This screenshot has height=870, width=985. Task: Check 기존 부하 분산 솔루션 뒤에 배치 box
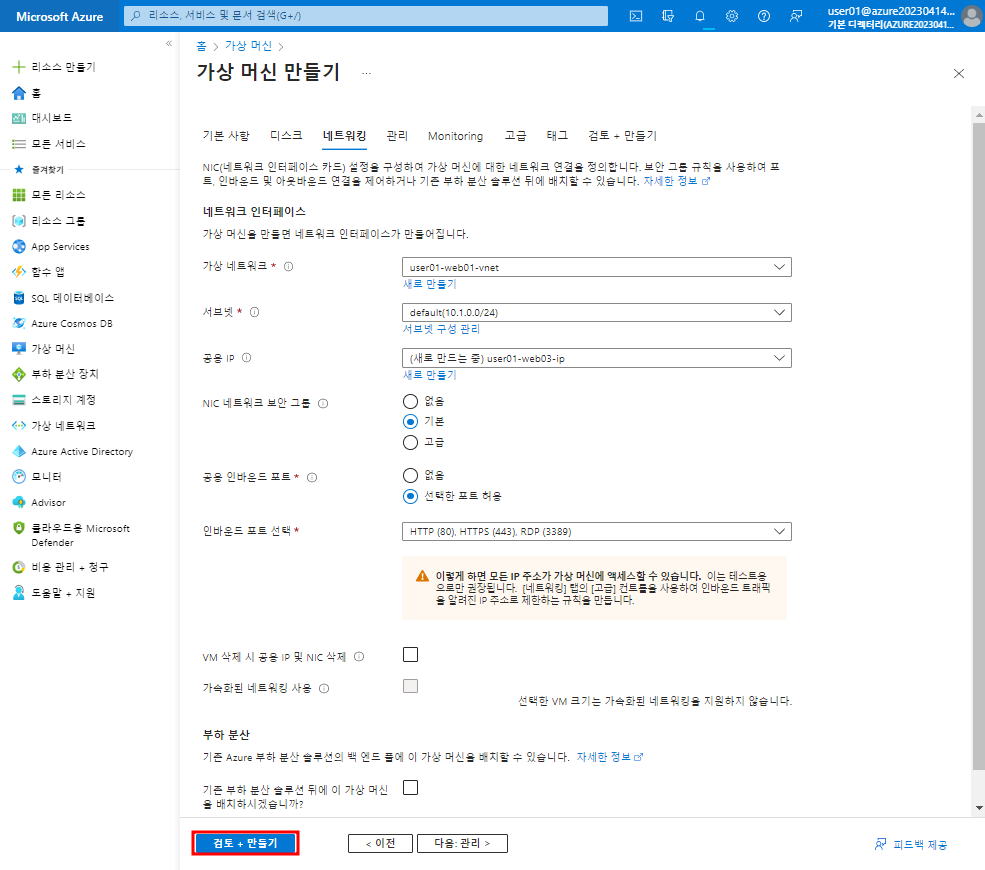point(410,788)
